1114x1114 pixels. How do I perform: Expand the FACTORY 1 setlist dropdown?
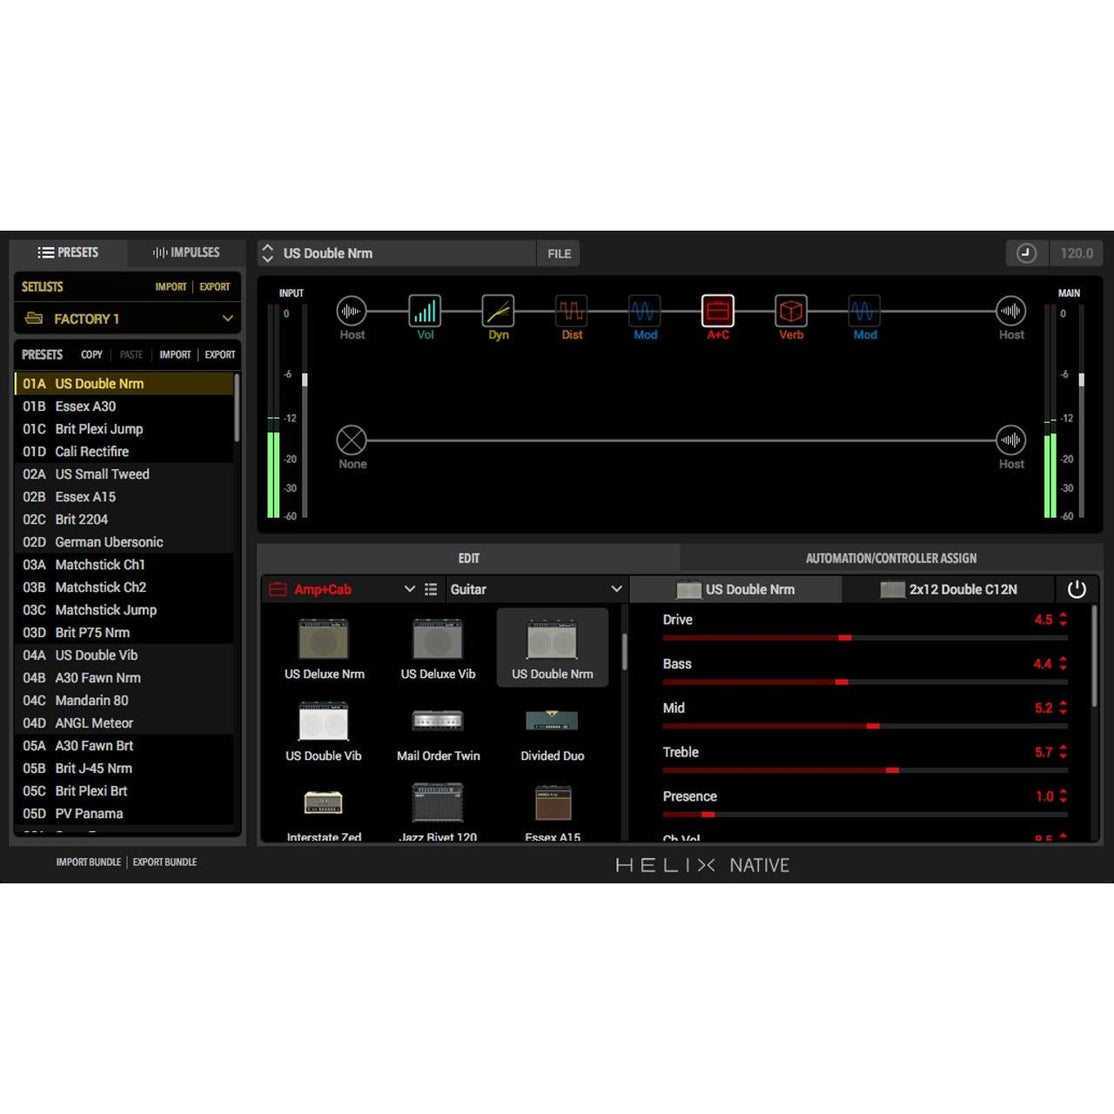[127, 318]
